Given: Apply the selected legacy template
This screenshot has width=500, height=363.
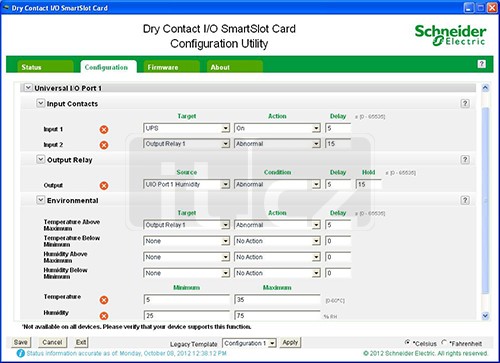Looking at the screenshot, I should click(290, 342).
